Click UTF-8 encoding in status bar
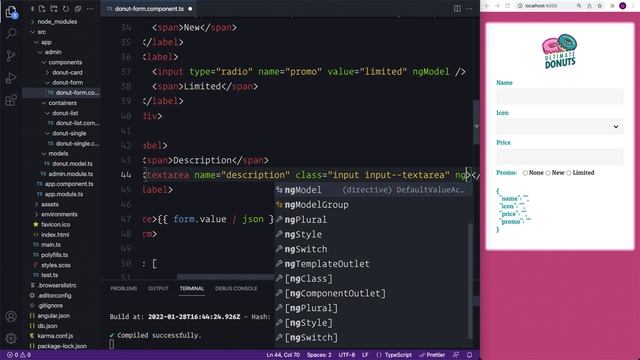 (347, 355)
